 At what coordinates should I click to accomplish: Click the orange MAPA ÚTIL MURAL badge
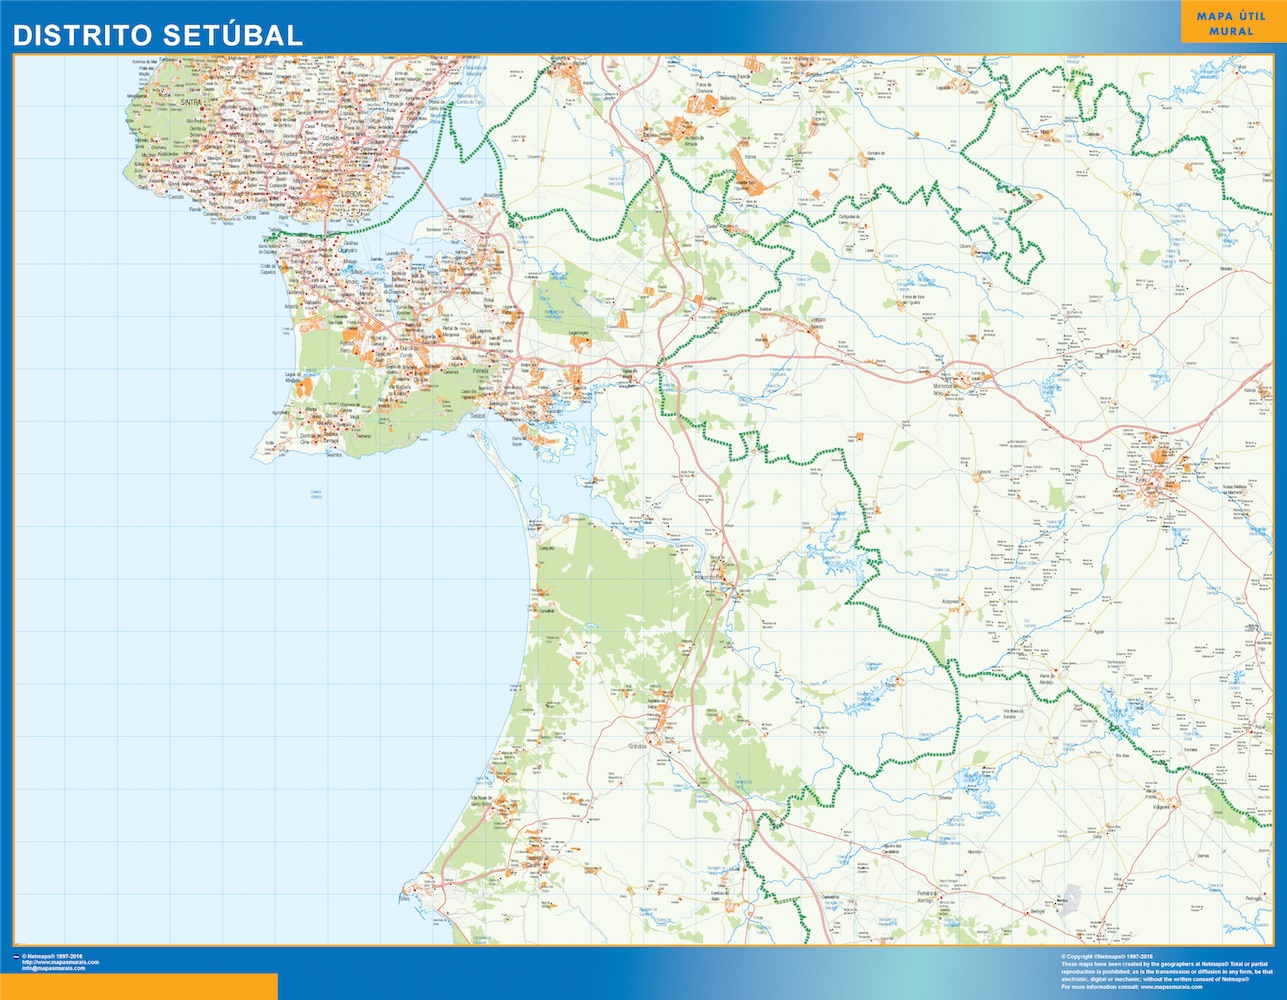click(x=1230, y=23)
